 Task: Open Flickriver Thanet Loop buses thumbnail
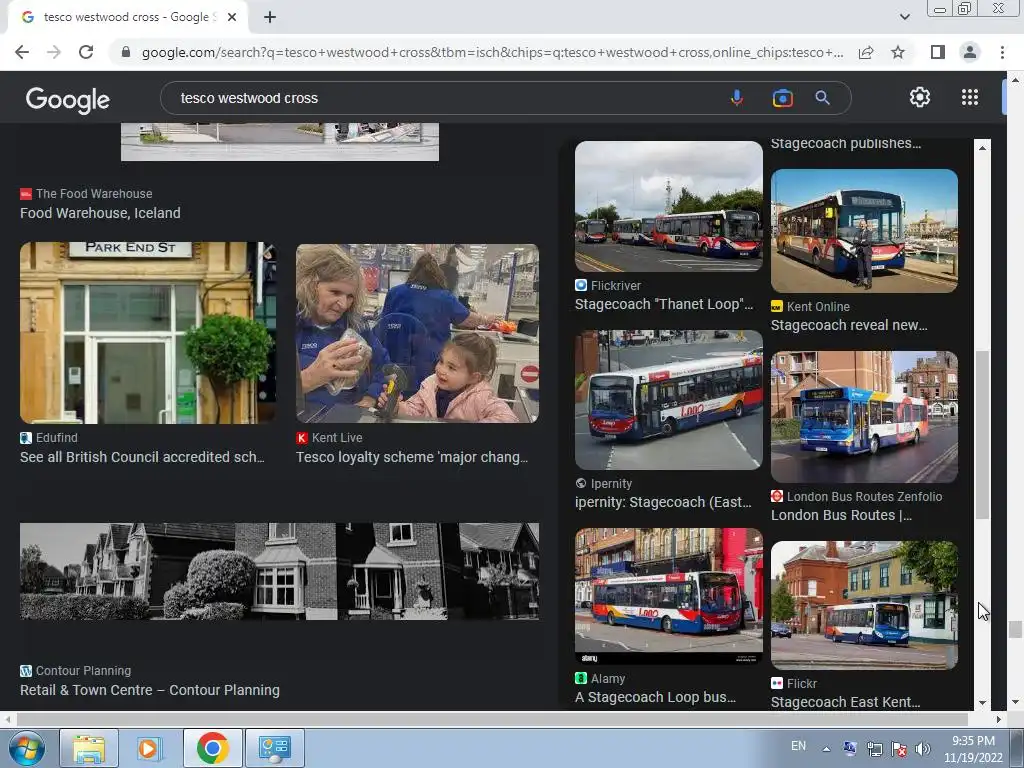click(x=669, y=206)
